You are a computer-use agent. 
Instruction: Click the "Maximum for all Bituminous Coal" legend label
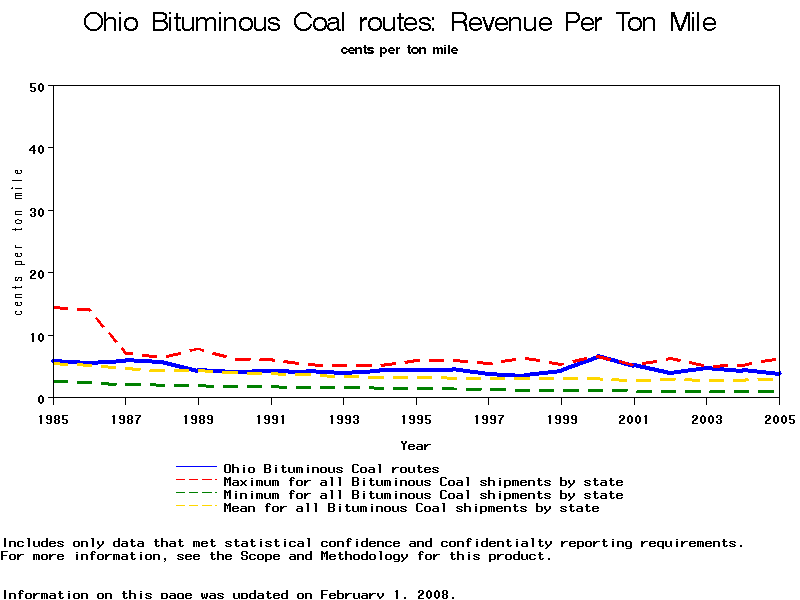point(423,482)
